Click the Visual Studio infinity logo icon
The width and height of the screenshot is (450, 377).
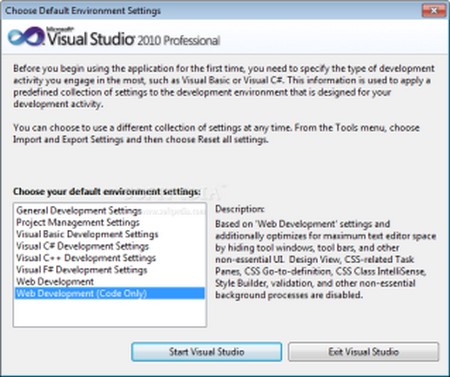click(26, 36)
